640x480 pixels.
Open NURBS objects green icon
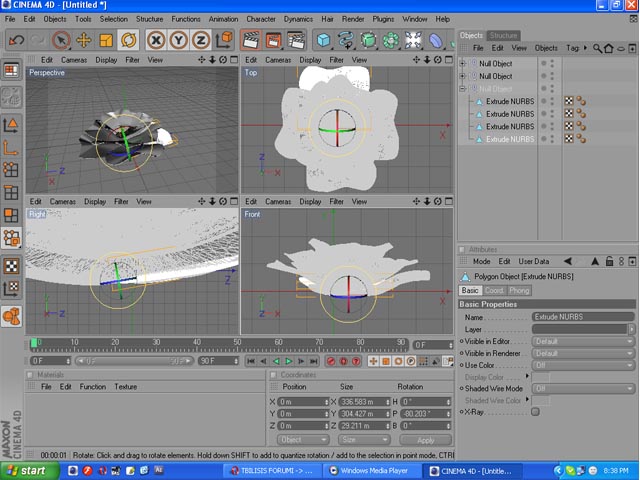pyautogui.click(x=369, y=40)
